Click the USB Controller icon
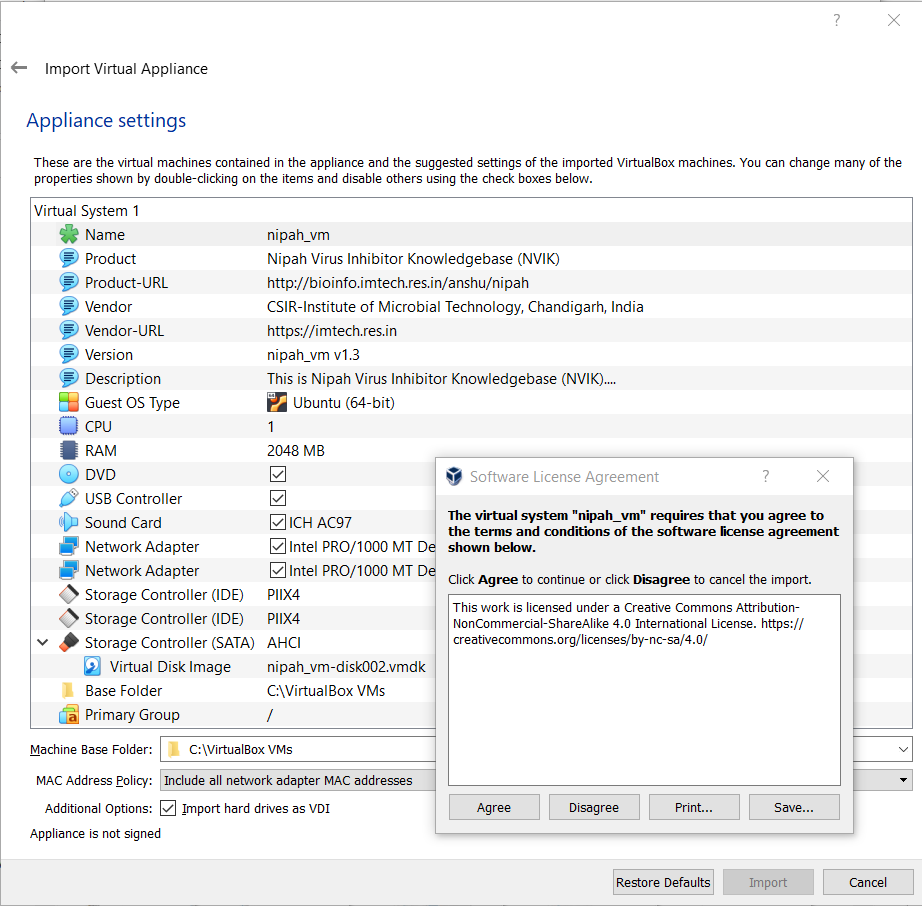 68,499
